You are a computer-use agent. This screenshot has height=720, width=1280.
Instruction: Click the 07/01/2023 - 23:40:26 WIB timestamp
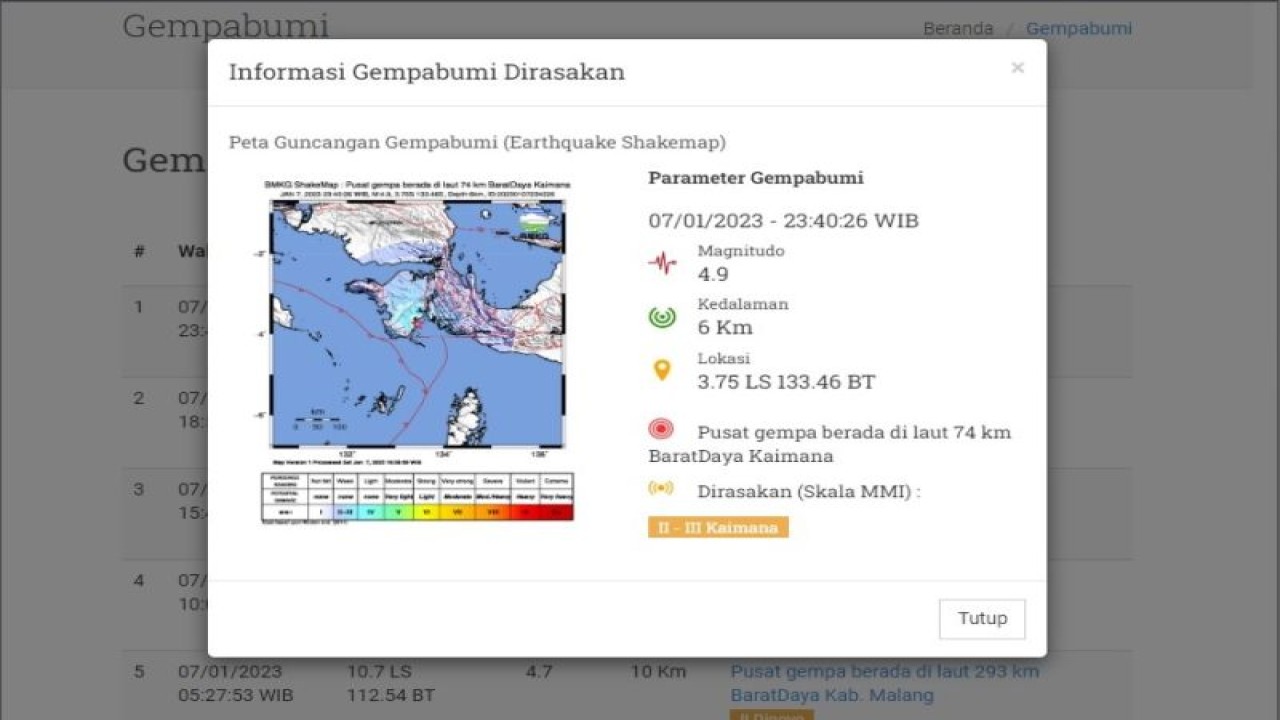click(x=783, y=221)
